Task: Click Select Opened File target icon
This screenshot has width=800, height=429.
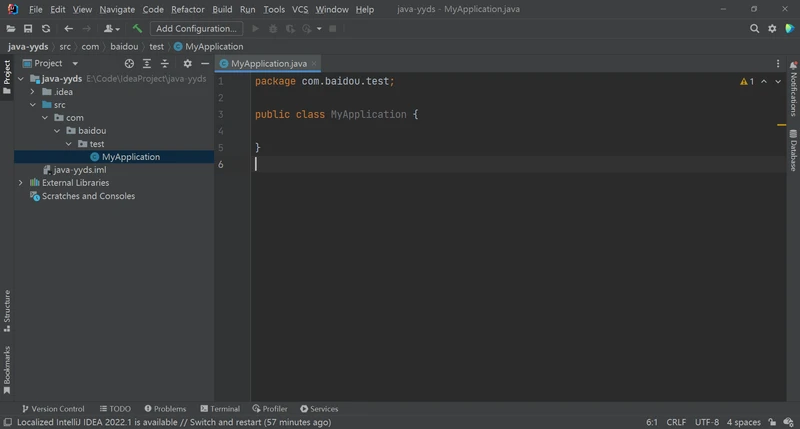Action: click(129, 63)
